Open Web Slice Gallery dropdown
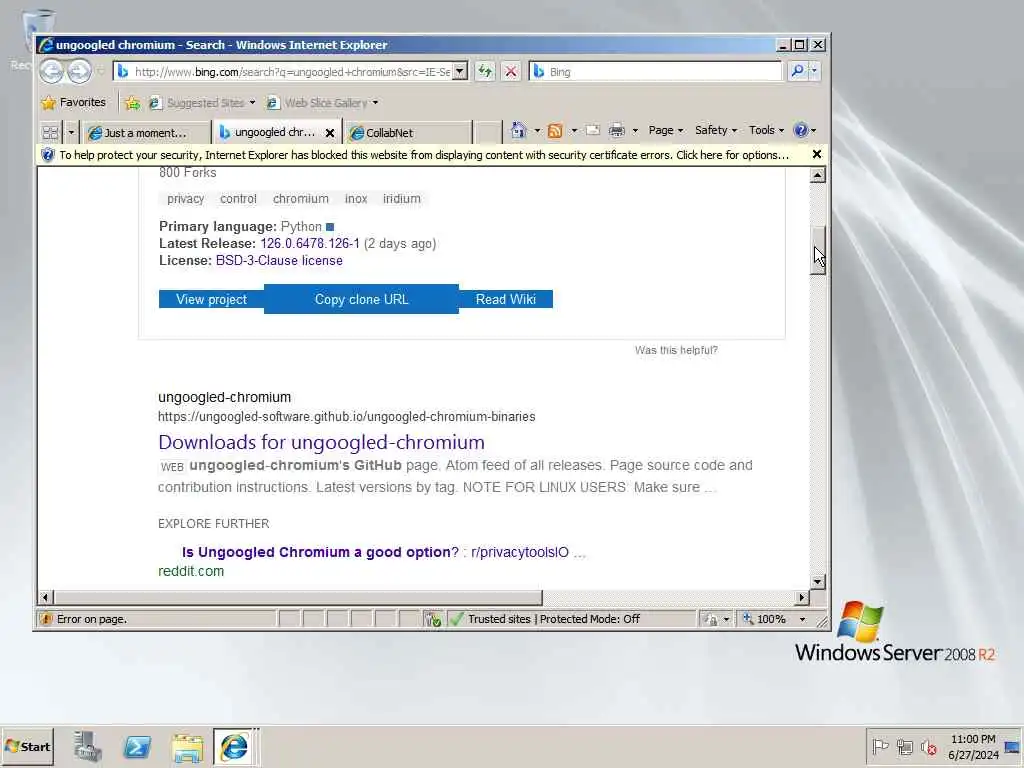 pos(323,103)
